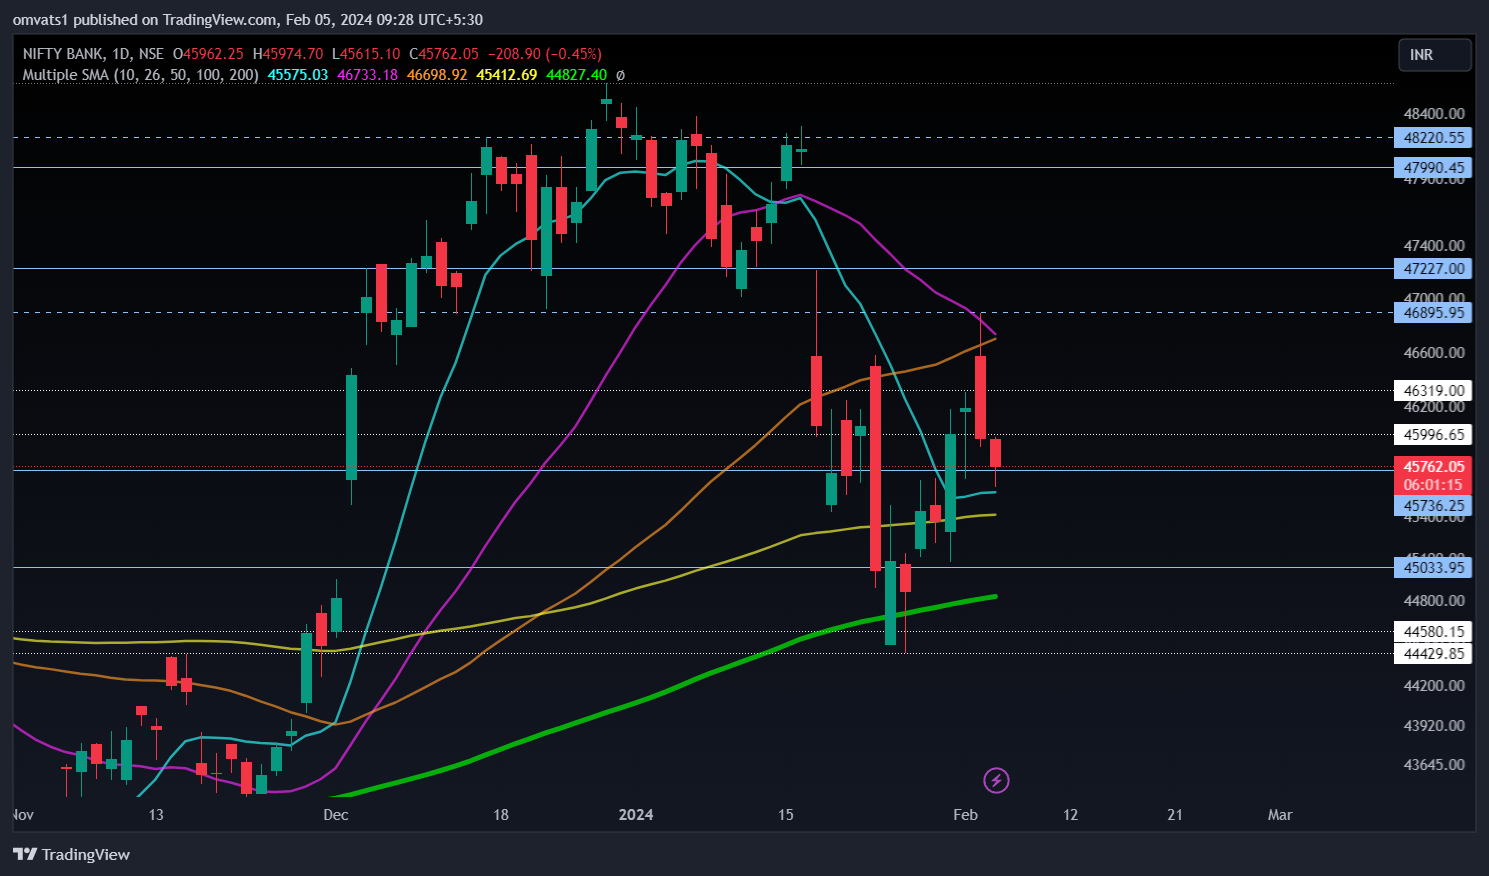Click the close price C45762.05
This screenshot has height=876, width=1489.
[444, 54]
